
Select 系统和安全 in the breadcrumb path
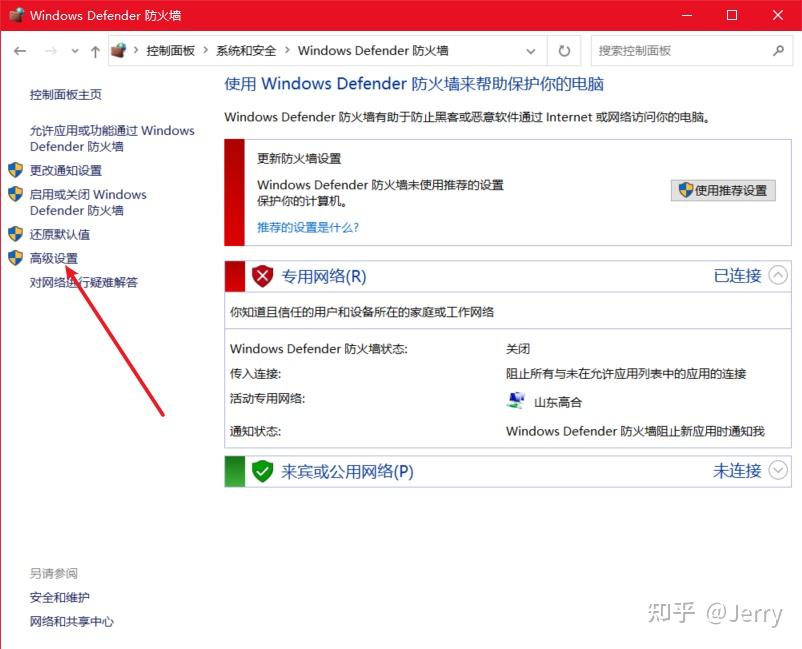246,51
